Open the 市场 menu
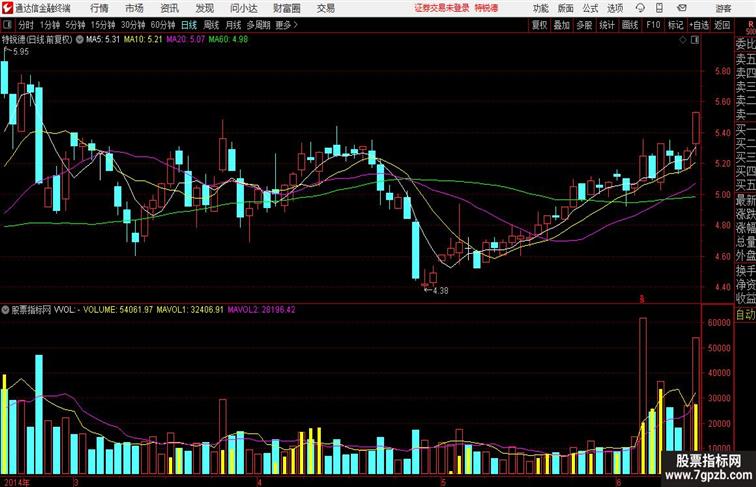Viewport: 756px width, 487px height. (134, 8)
